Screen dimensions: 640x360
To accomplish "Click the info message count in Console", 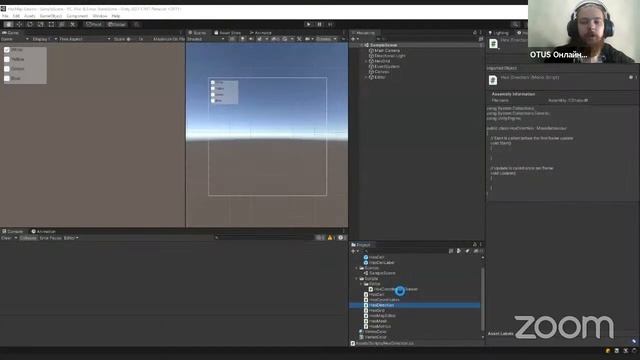I will 320,238.
